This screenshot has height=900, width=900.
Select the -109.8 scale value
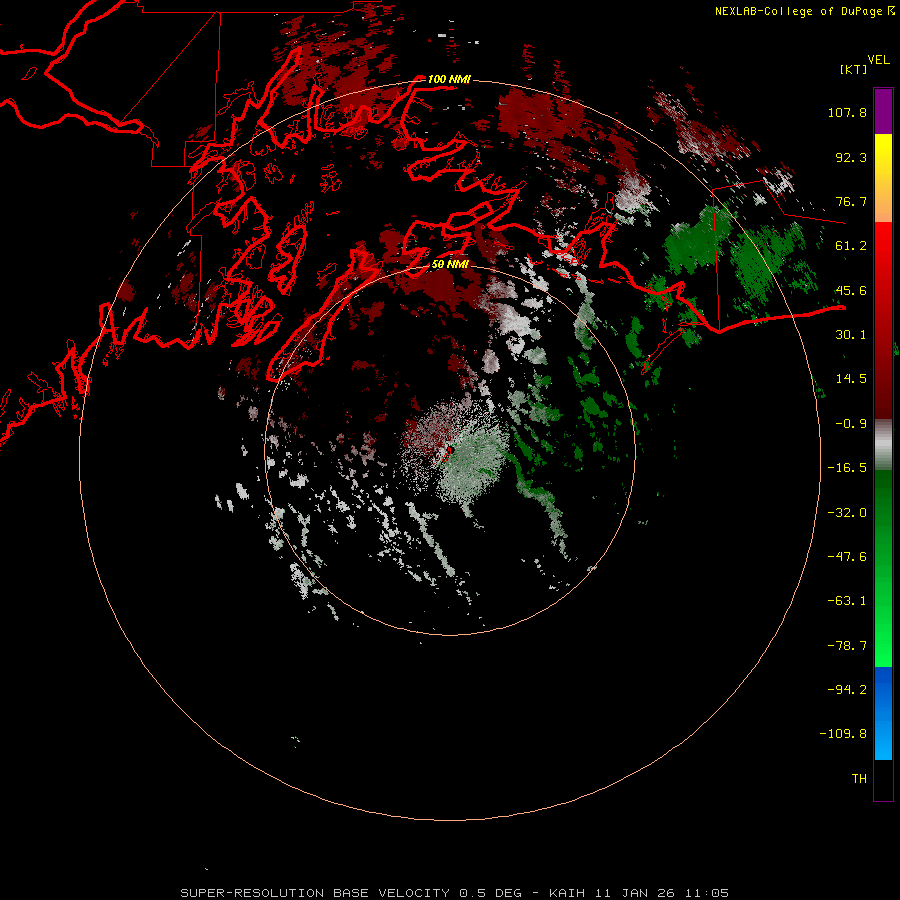843,734
